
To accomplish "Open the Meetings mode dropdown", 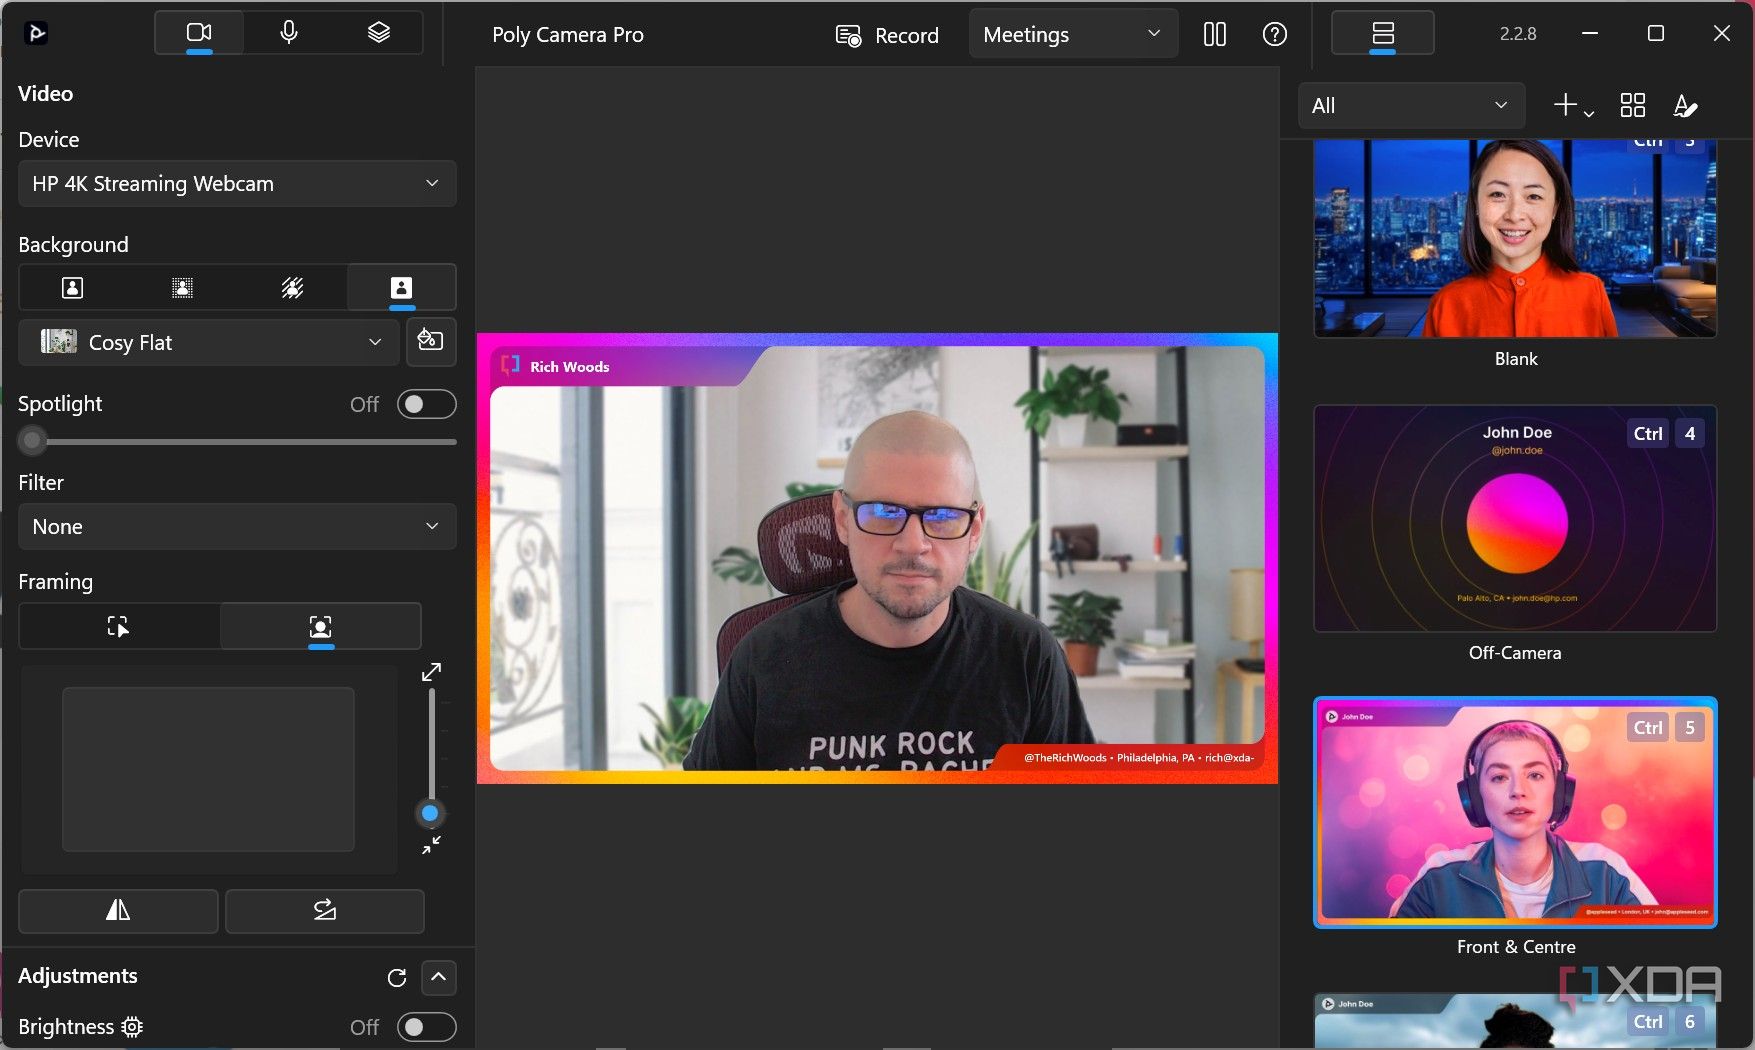I will (1073, 34).
